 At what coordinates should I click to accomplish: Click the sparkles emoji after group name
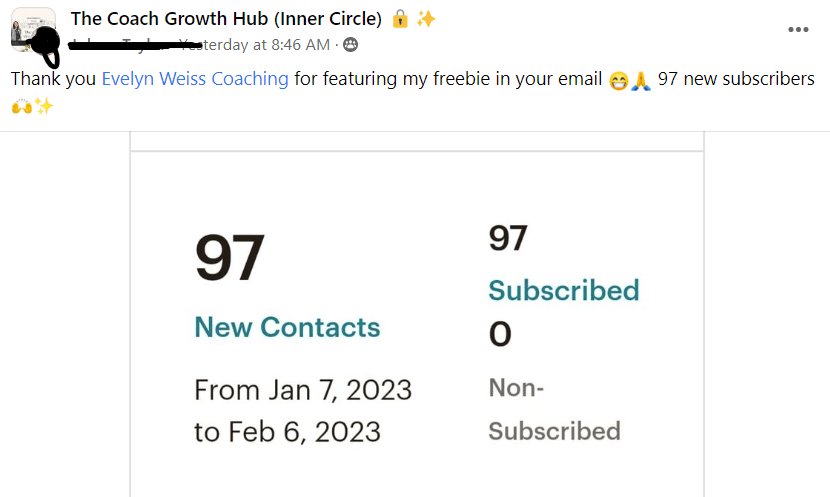[426, 19]
